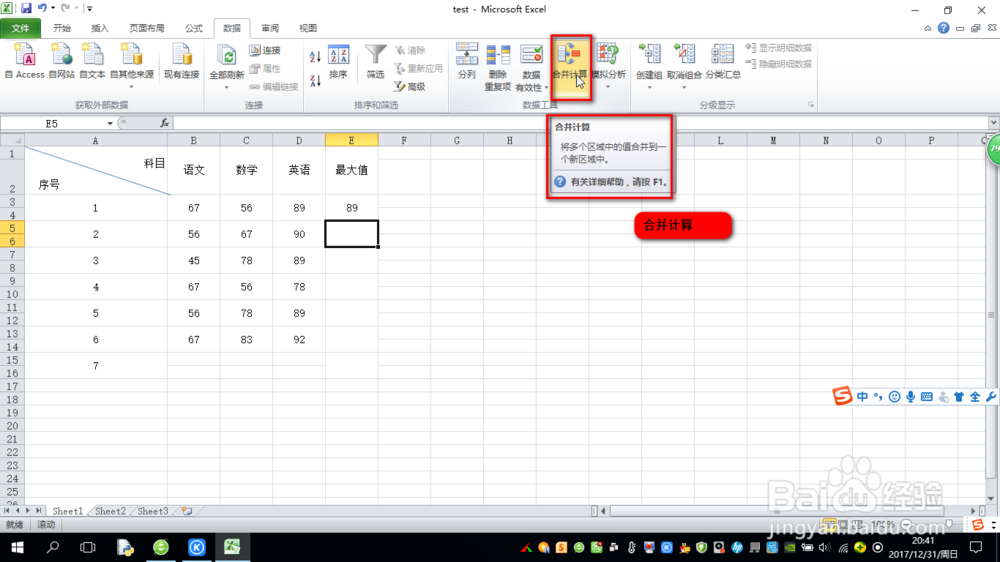Click Ungroup (取消组合) icon

(x=684, y=55)
